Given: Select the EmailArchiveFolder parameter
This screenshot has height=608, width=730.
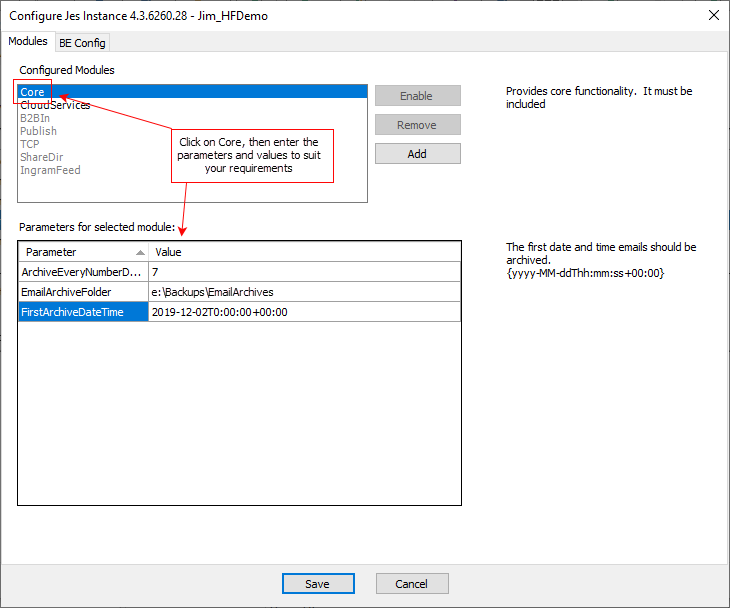Looking at the screenshot, I should [83, 292].
